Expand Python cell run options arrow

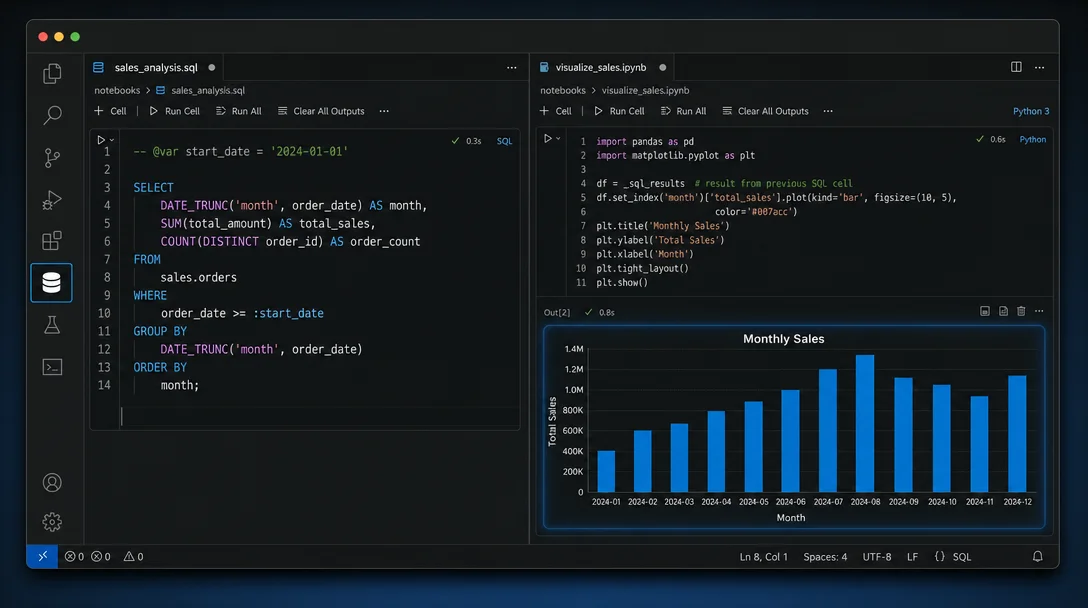pyautogui.click(x=558, y=139)
